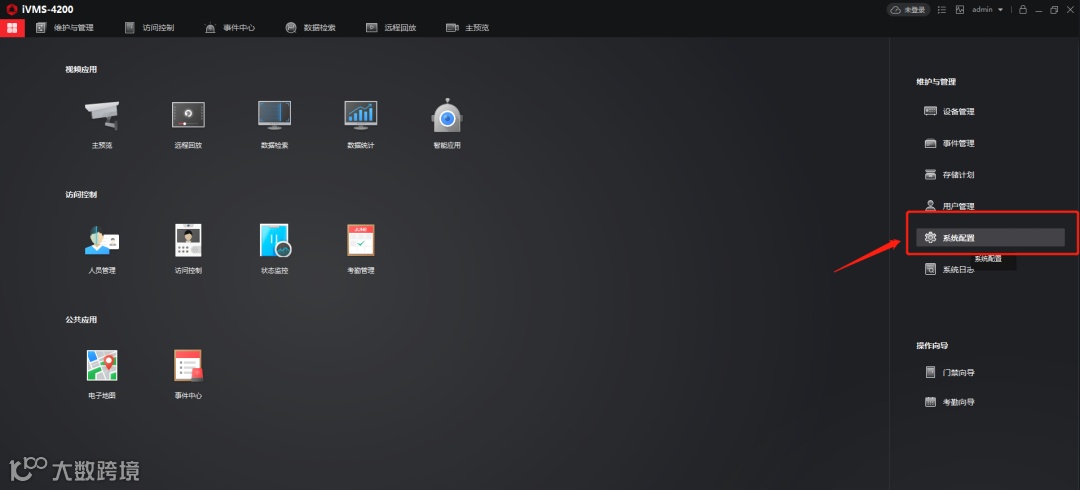Image resolution: width=1080 pixels, height=490 pixels.
Task: Click the 事件管理 panel icon
Action: click(x=930, y=143)
